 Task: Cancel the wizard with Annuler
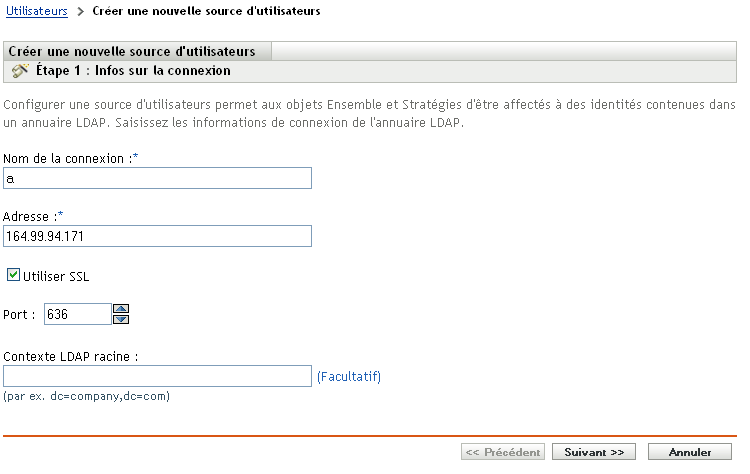click(690, 452)
